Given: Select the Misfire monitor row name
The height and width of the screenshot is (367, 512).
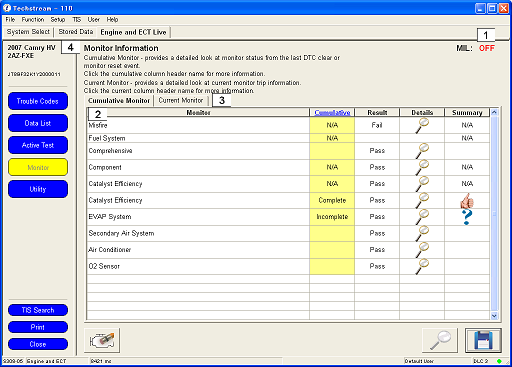Looking at the screenshot, I should pyautogui.click(x=98, y=125).
